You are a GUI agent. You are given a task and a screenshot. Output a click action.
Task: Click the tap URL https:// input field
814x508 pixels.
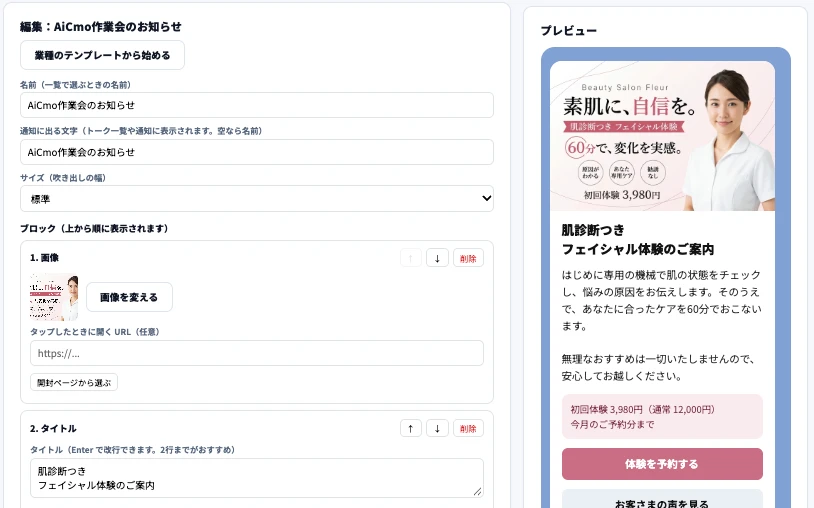pyautogui.click(x=256, y=353)
